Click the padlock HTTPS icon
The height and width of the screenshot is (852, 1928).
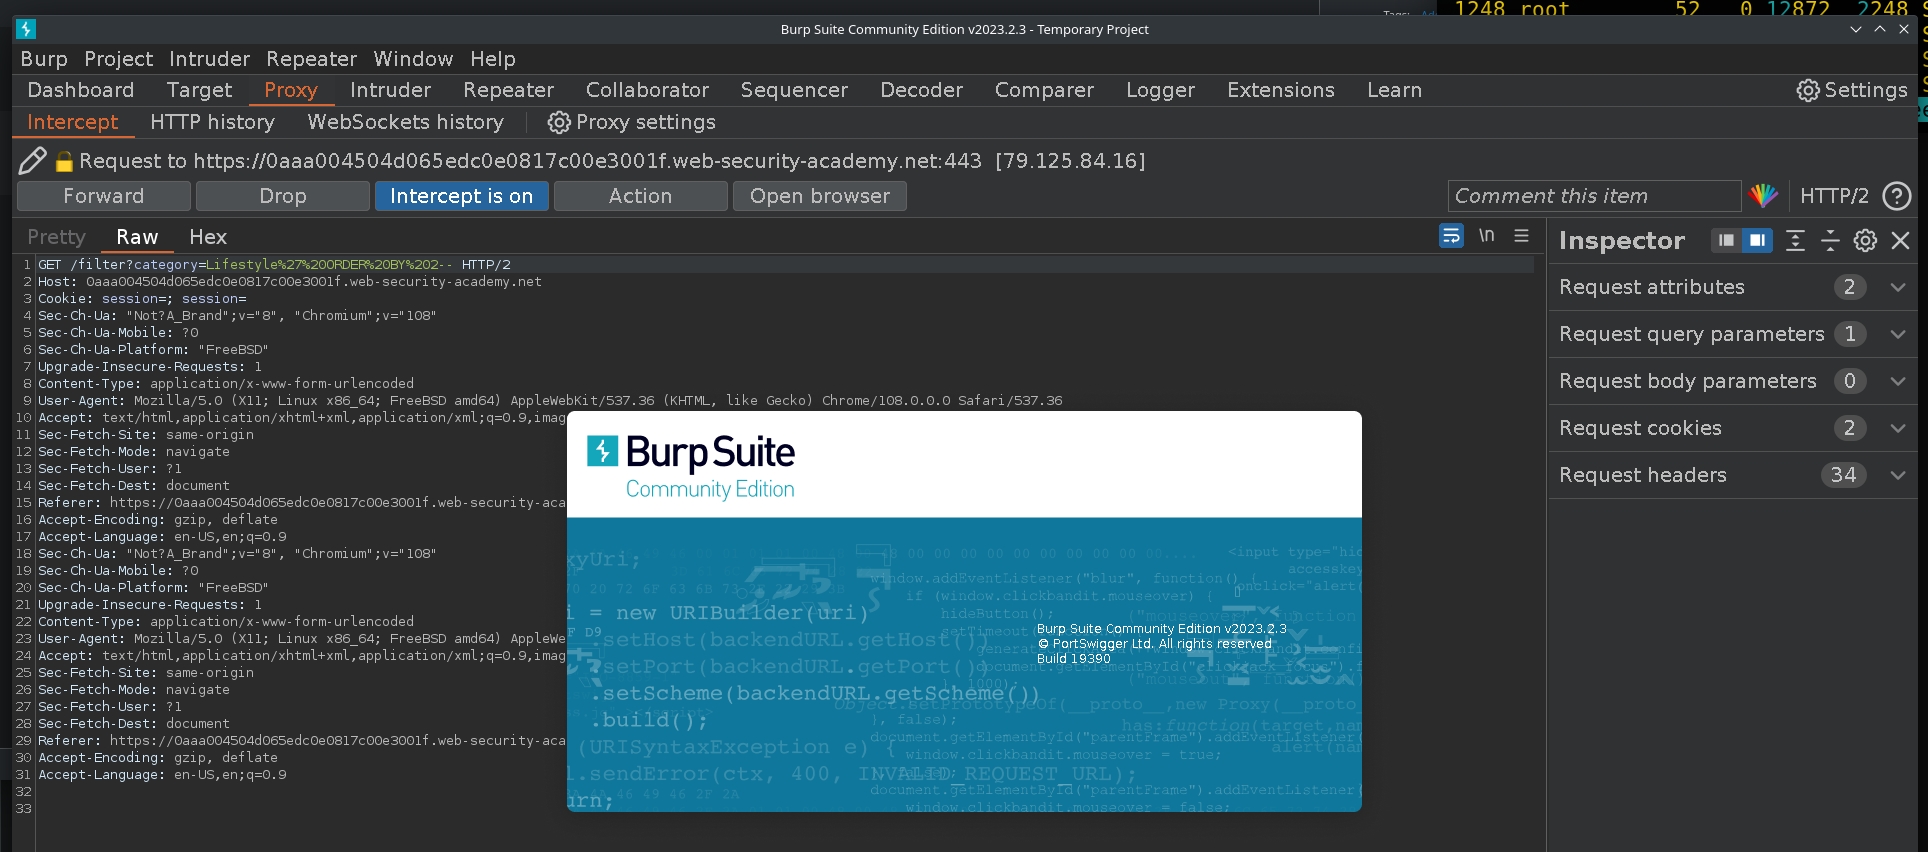click(x=64, y=161)
